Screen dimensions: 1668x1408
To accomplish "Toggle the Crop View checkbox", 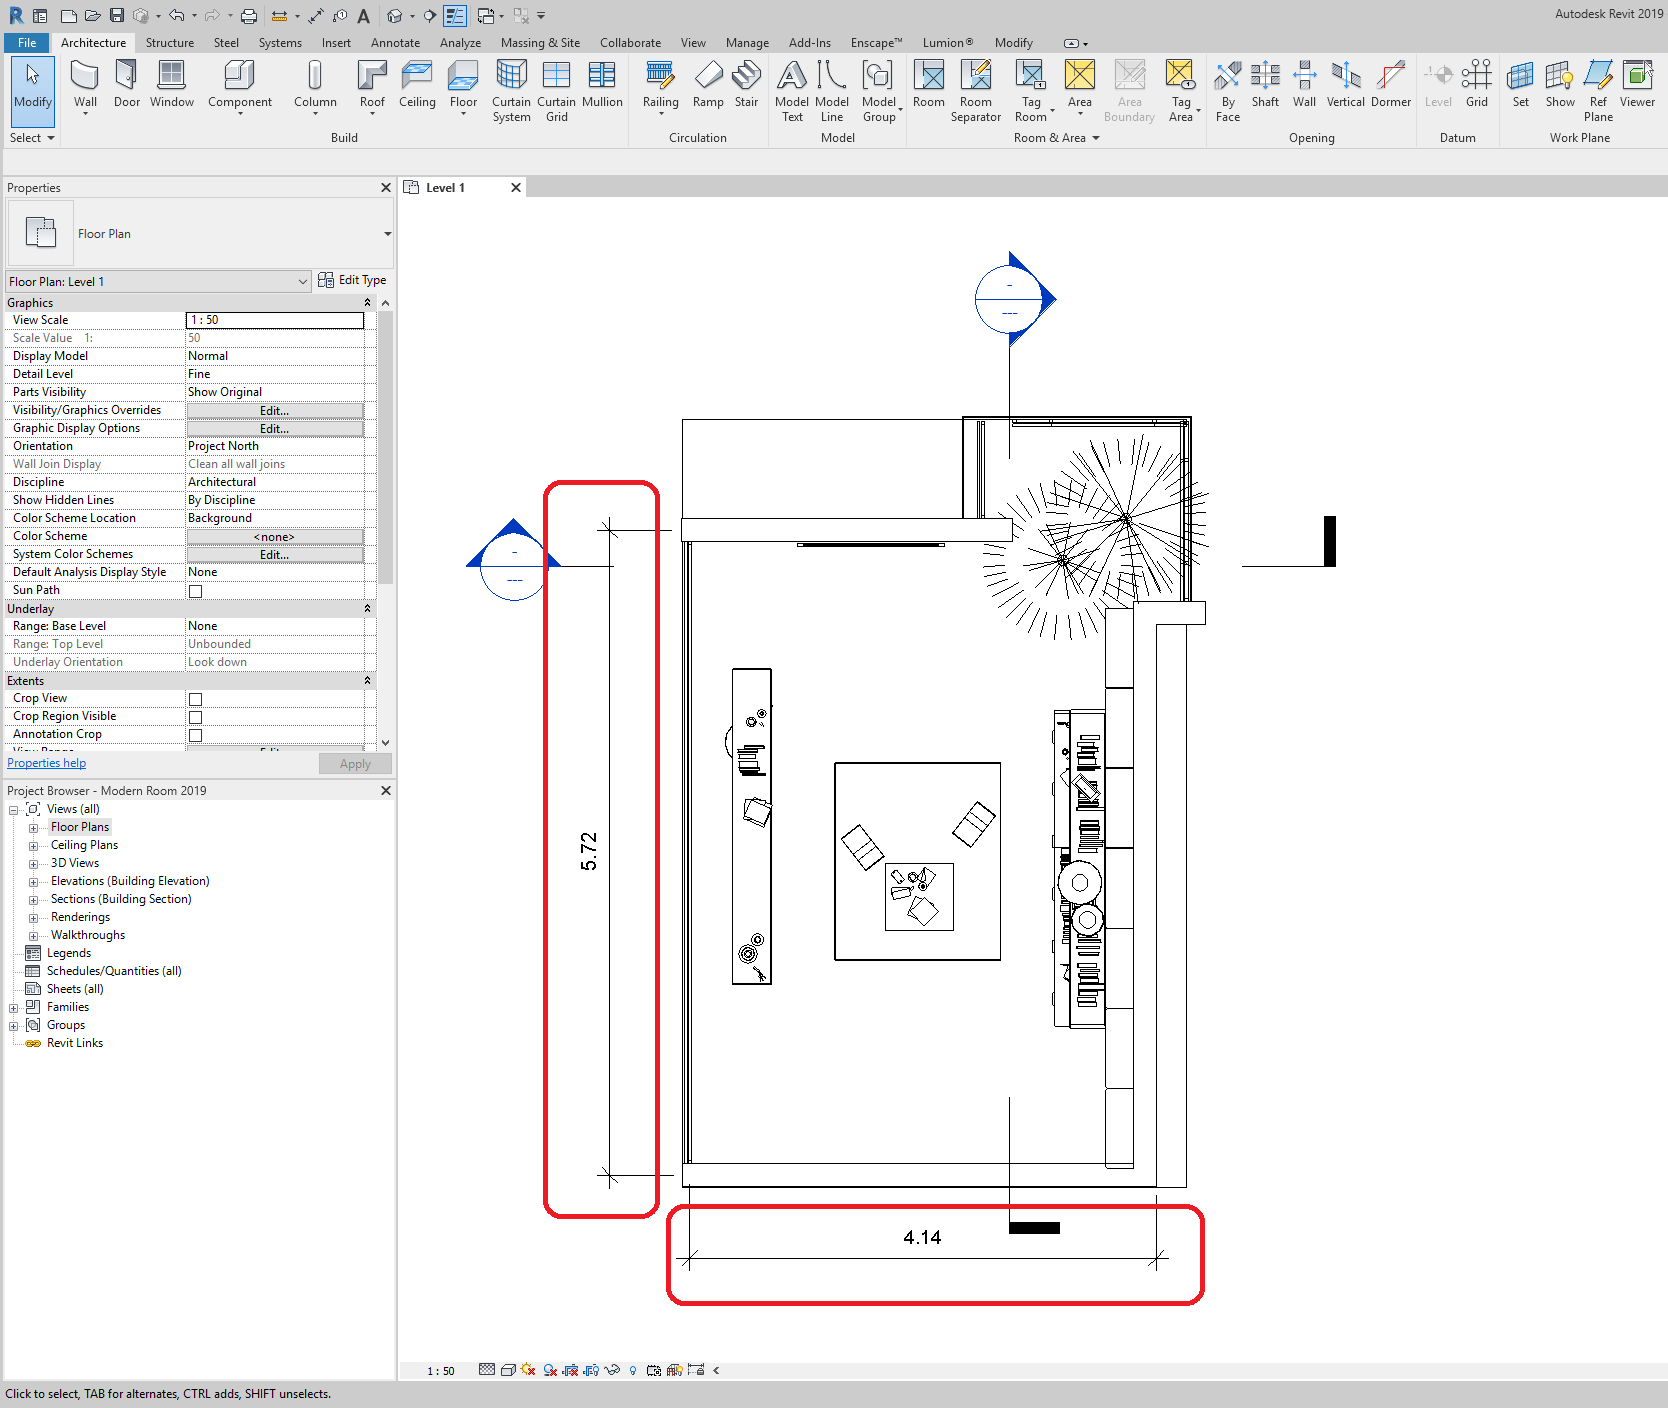I will (x=196, y=699).
